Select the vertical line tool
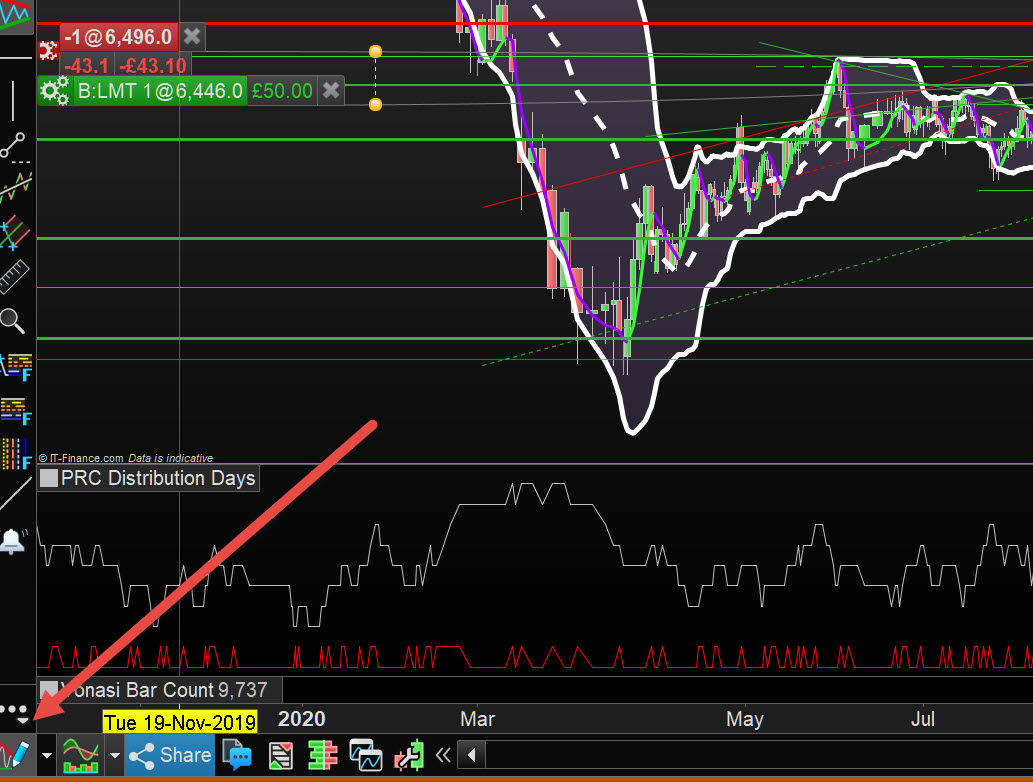This screenshot has width=1033, height=782. (13, 101)
